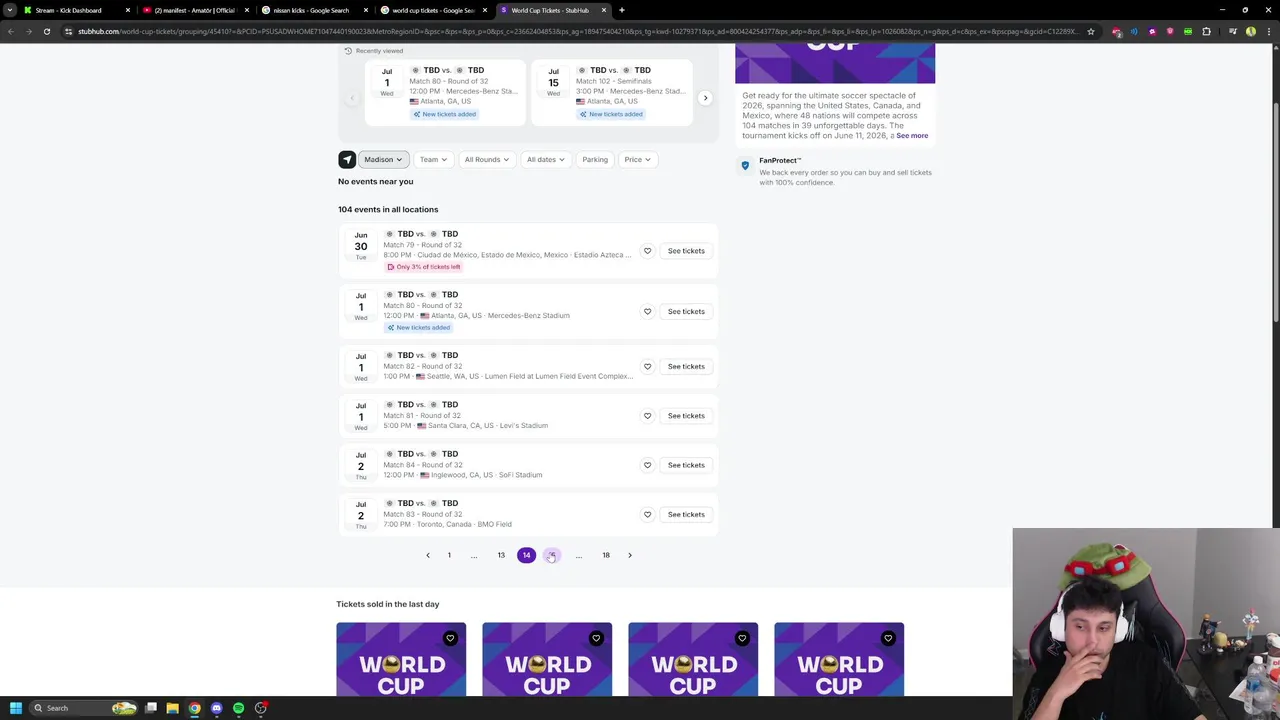
Task: Open the browser extensions puzzle icon
Action: (1206, 31)
